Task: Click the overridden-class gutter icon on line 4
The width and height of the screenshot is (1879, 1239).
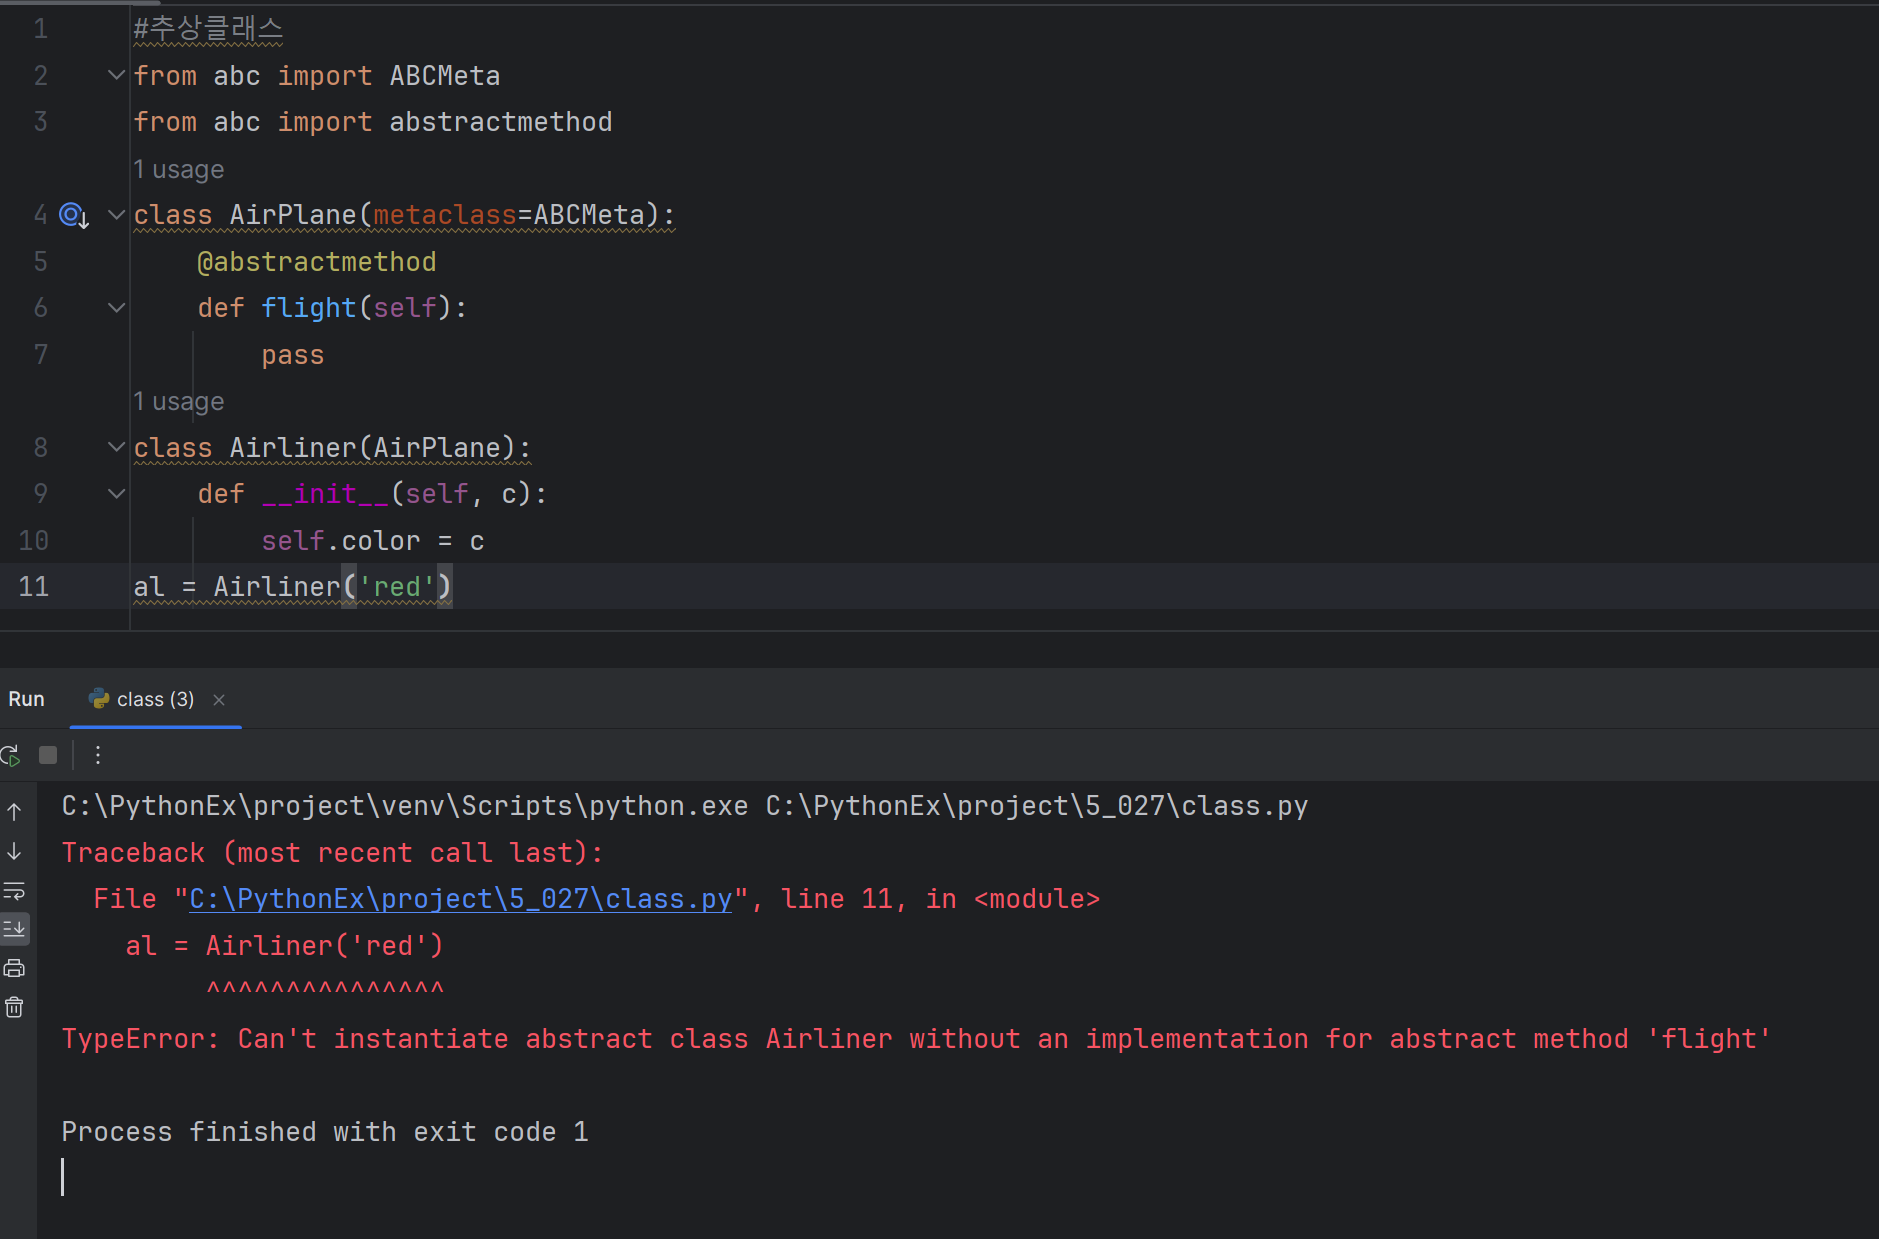Action: pyautogui.click(x=74, y=215)
